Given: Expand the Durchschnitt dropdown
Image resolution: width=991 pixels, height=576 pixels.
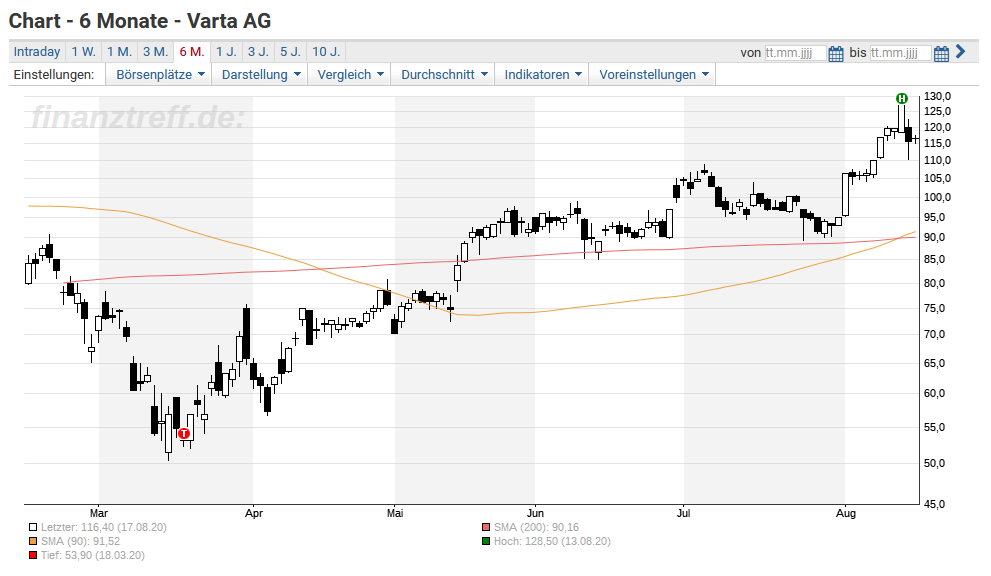Looking at the screenshot, I should point(444,75).
